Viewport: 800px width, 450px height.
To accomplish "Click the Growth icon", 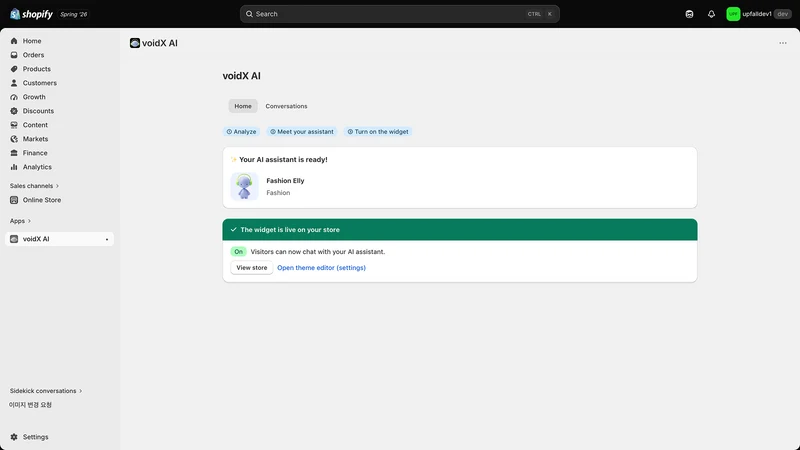I will pyautogui.click(x=14, y=97).
